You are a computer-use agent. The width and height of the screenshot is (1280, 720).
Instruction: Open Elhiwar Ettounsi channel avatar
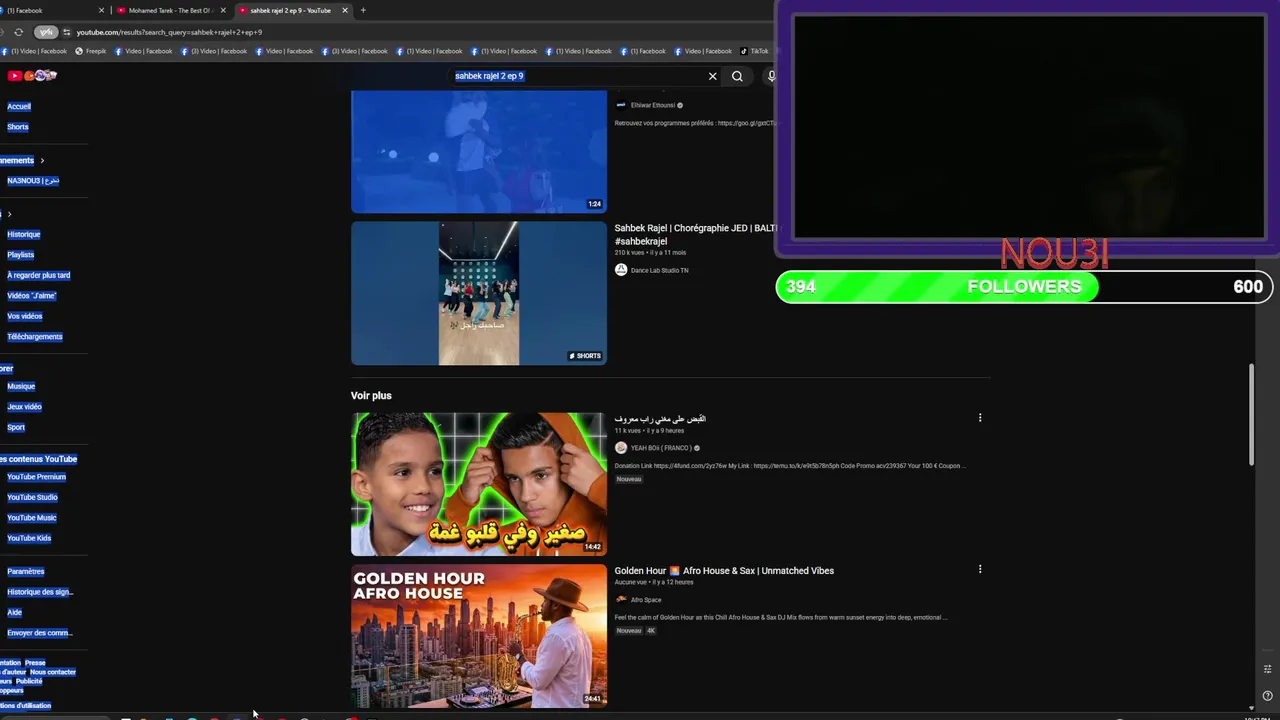[x=621, y=105]
